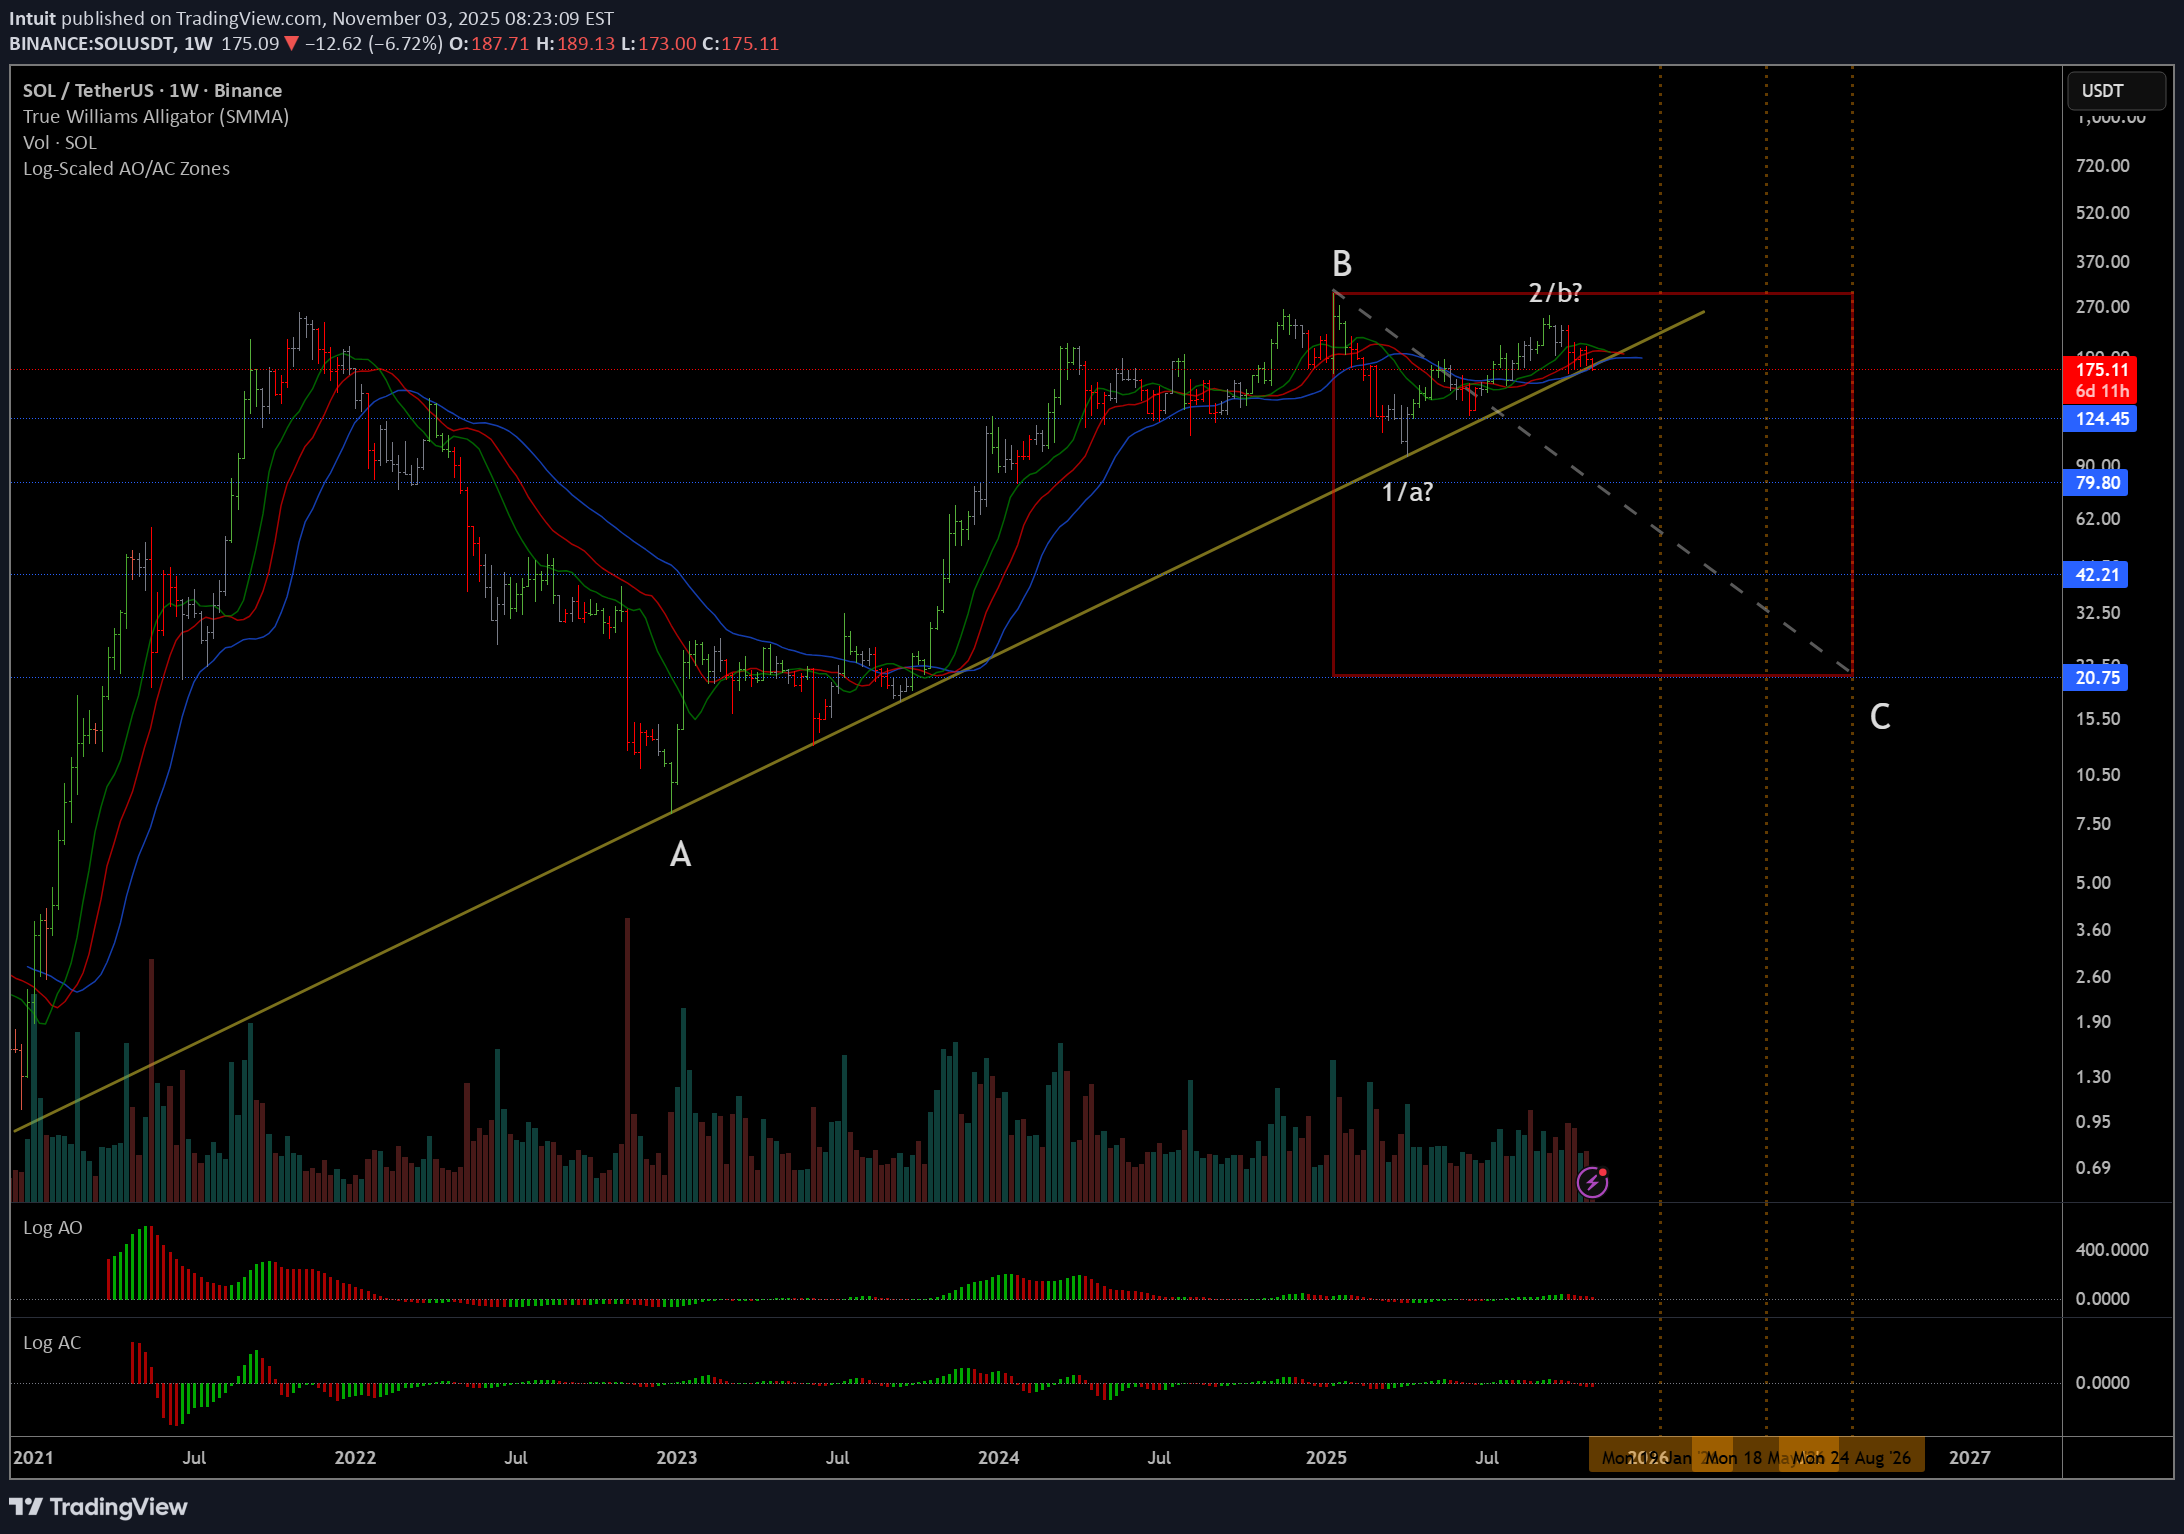
Task: Select the wave label C text
Action: 1879,716
